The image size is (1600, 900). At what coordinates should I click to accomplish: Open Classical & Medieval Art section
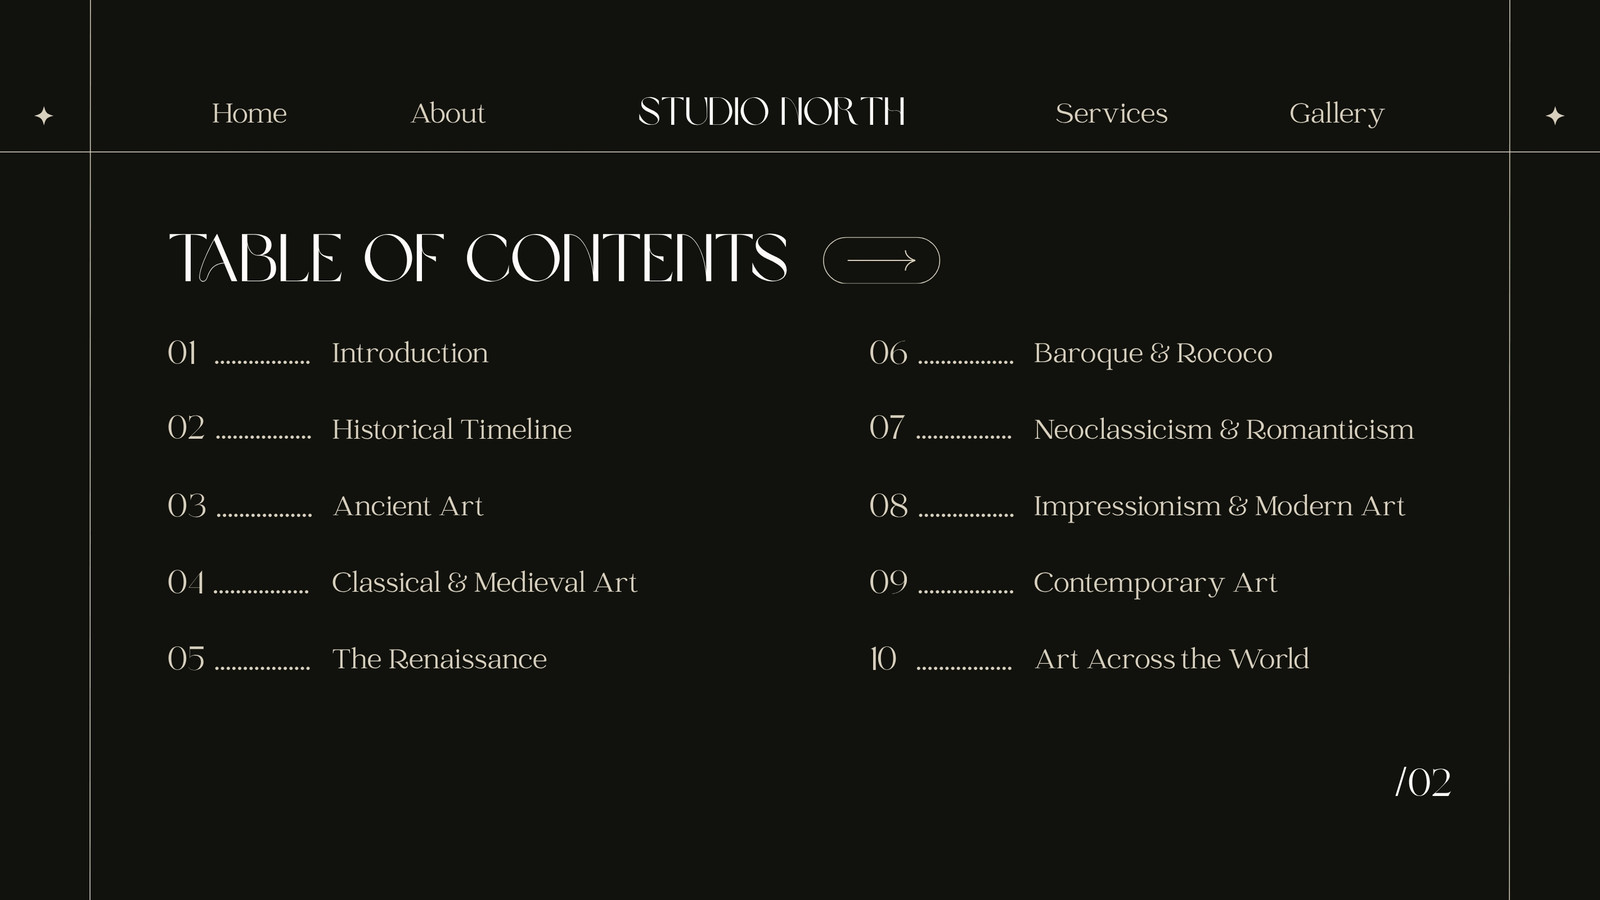click(484, 582)
